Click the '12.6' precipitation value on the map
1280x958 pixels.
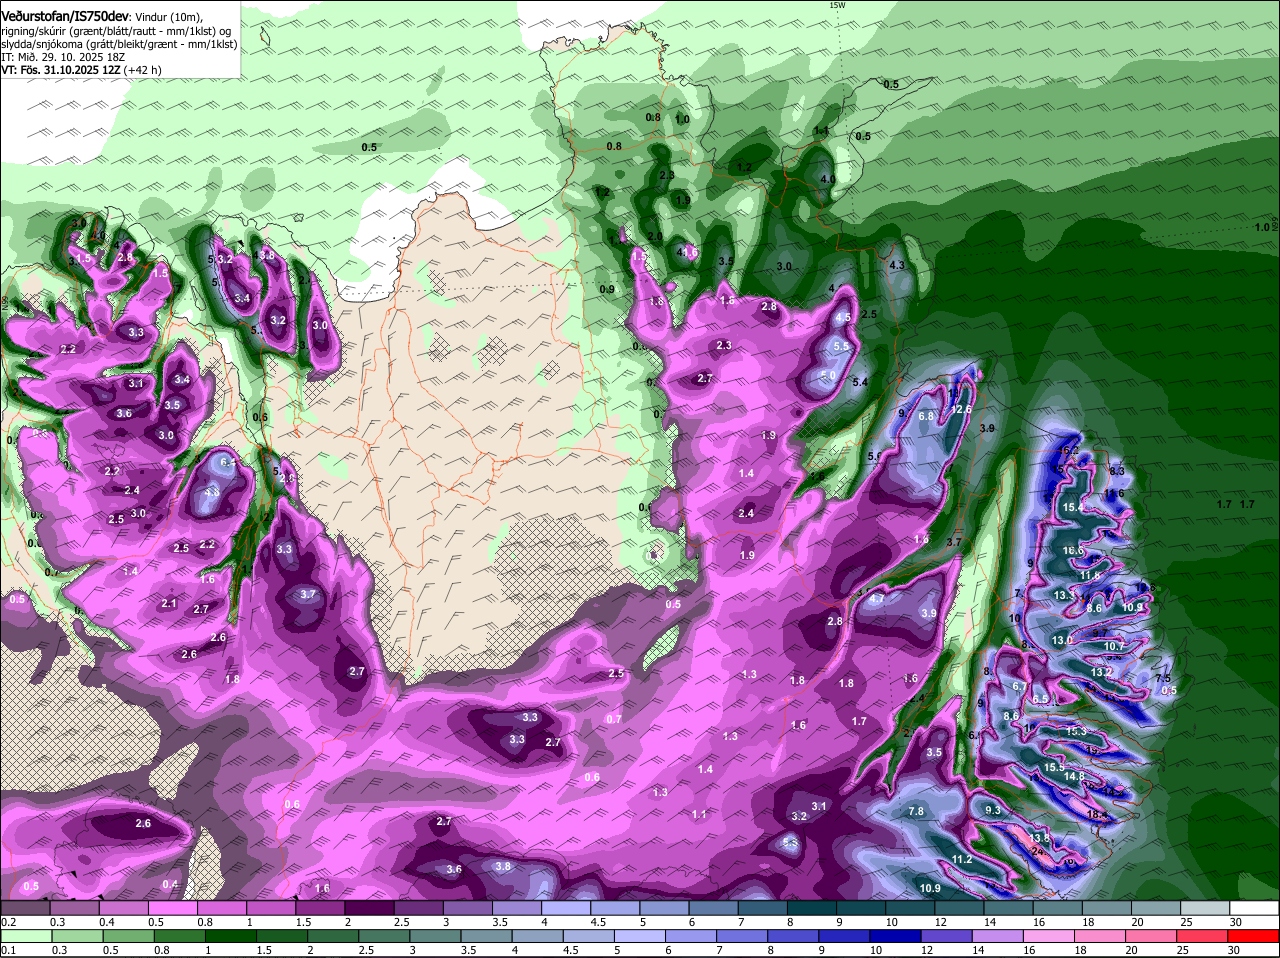pyautogui.click(x=961, y=409)
